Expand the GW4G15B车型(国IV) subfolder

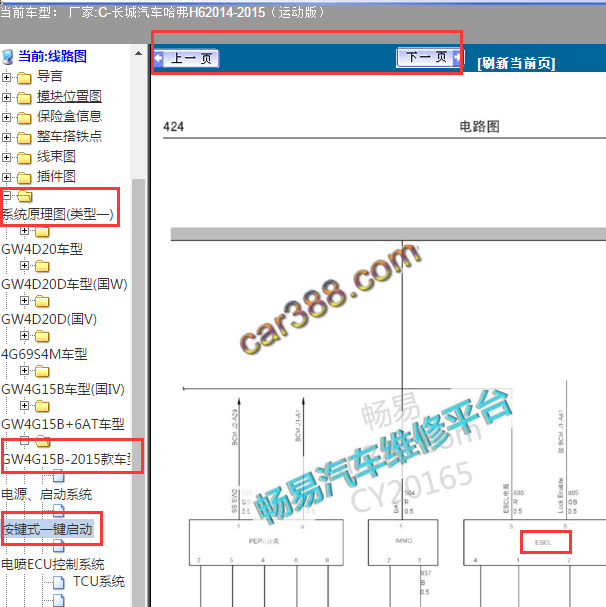24,370
